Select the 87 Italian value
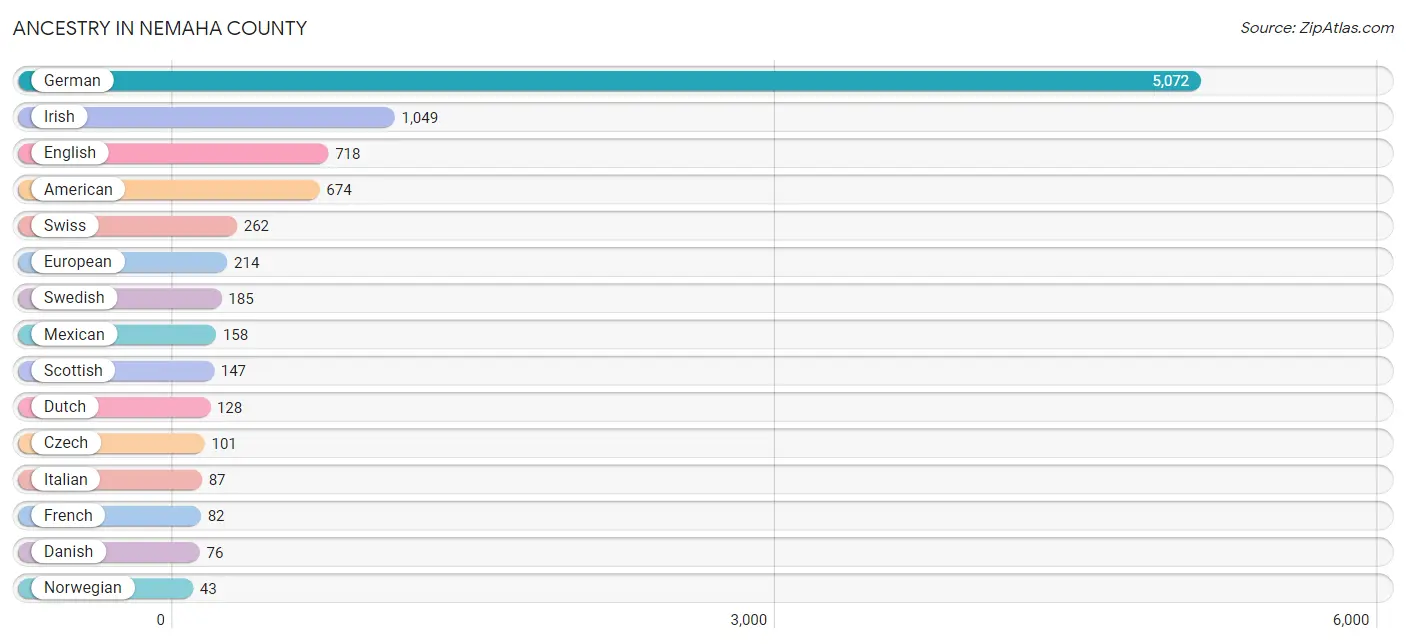This screenshot has height=644, width=1406. [217, 480]
